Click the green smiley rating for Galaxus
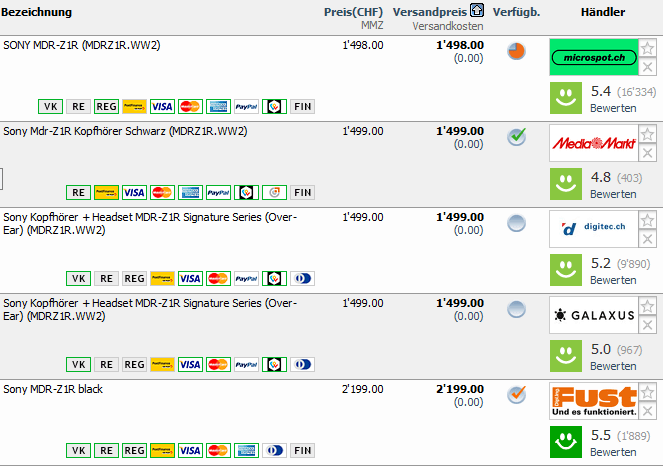The height and width of the screenshot is (466, 663). point(567,355)
